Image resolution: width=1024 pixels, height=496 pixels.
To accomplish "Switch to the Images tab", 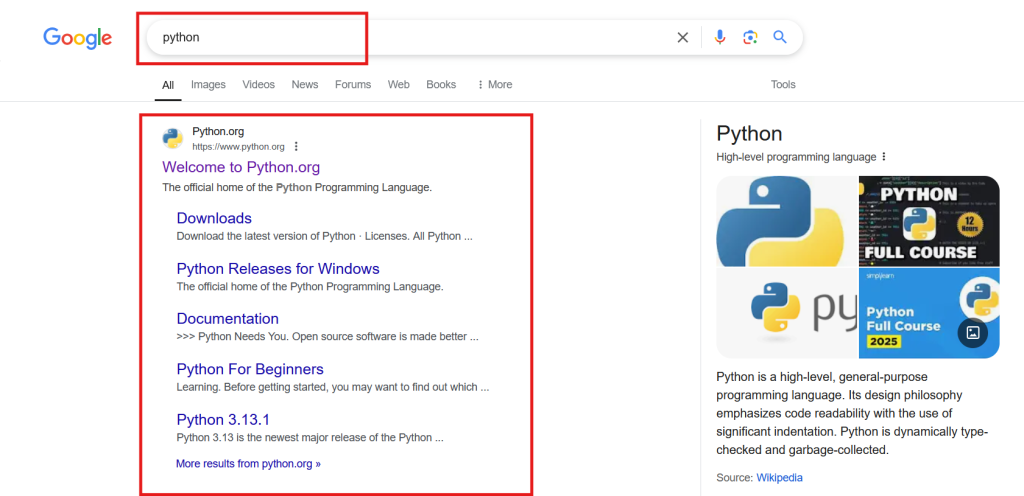I will pyautogui.click(x=208, y=85).
